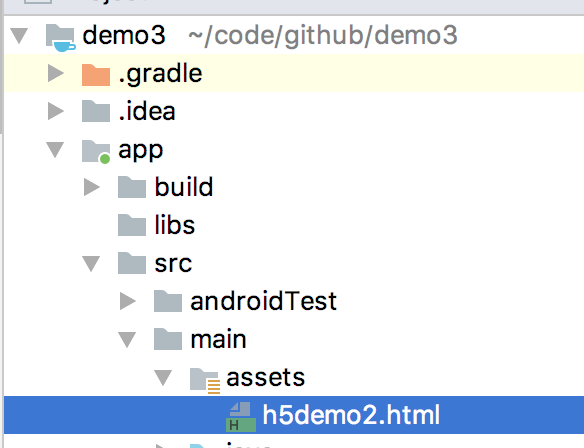Click the .idea folder icon
Image resolution: width=584 pixels, height=448 pixels.
click(96, 111)
